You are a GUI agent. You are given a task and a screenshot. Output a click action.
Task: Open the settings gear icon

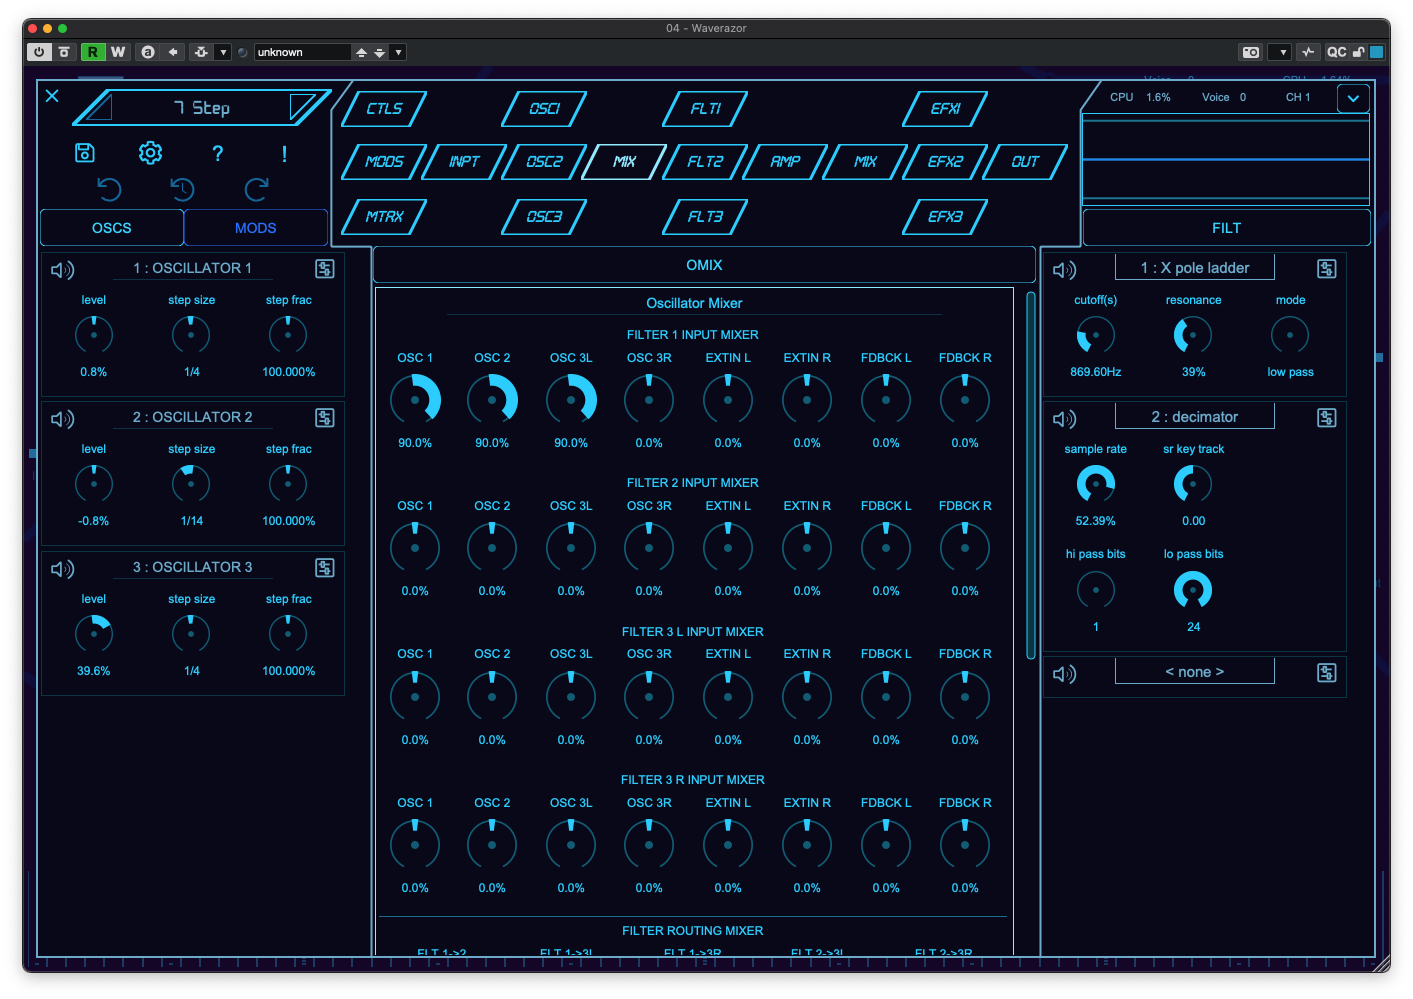pos(150,152)
